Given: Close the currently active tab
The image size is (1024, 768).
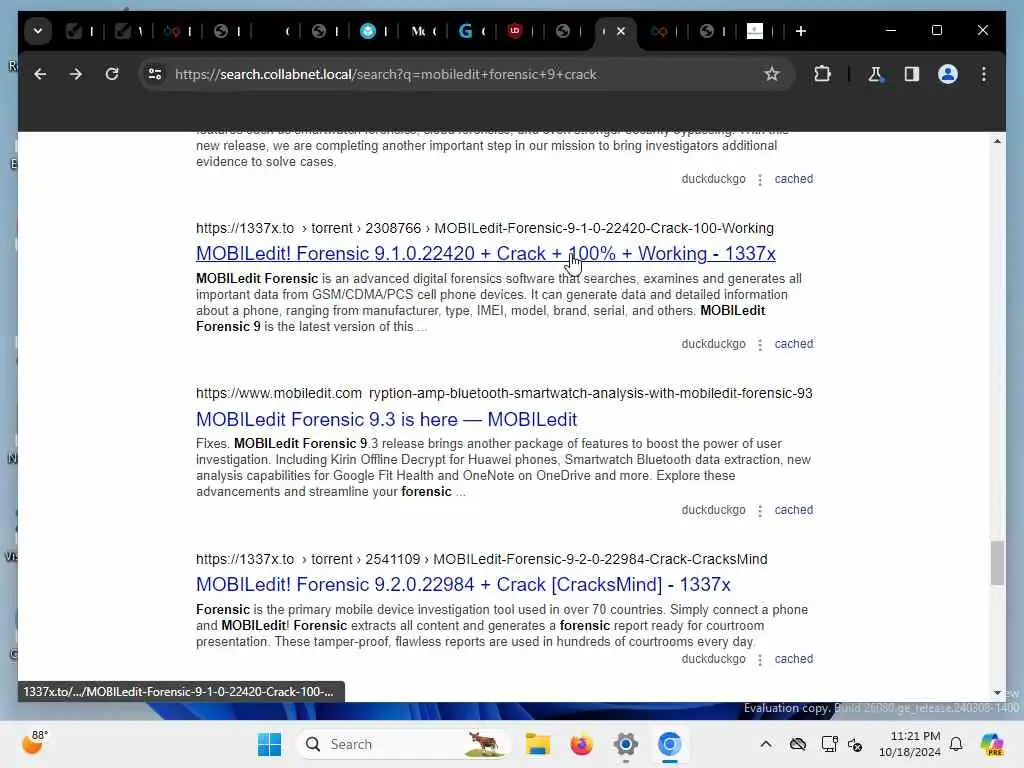Looking at the screenshot, I should [x=621, y=31].
